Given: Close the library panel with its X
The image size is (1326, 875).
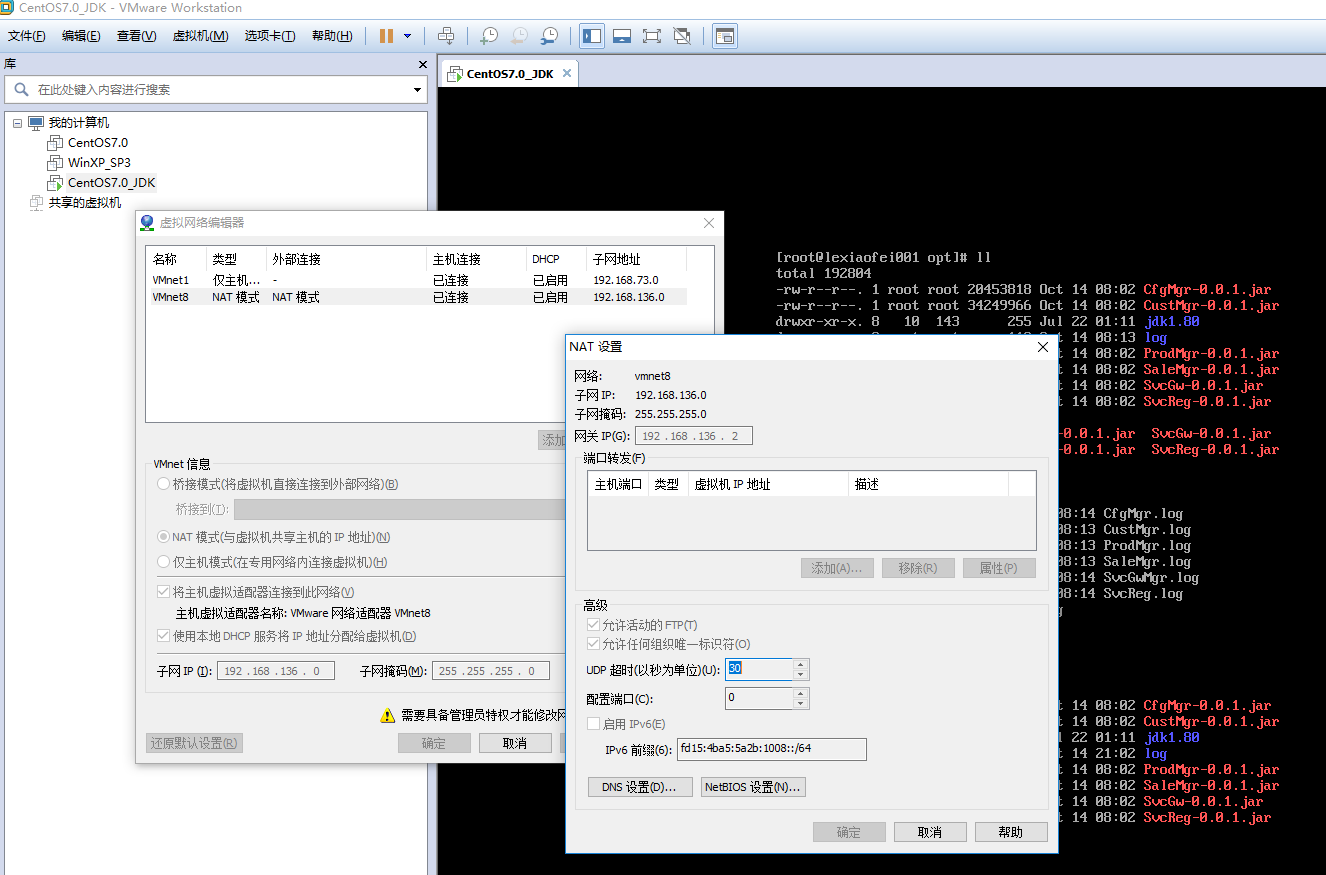Looking at the screenshot, I should point(423,64).
